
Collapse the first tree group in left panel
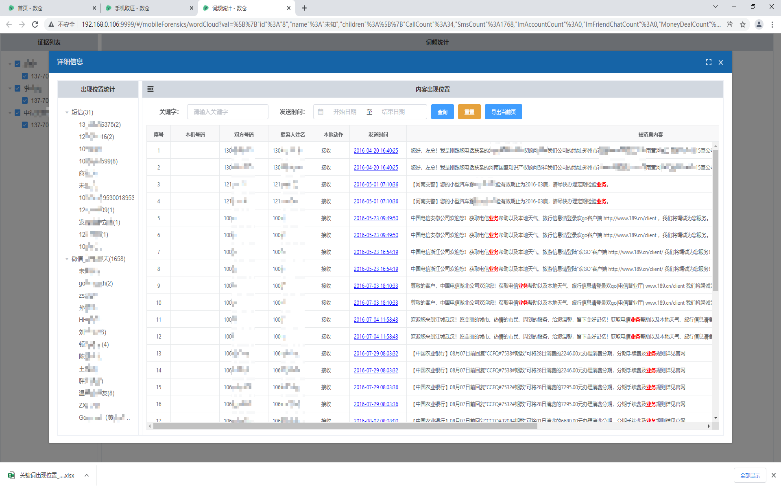[x=67, y=112]
